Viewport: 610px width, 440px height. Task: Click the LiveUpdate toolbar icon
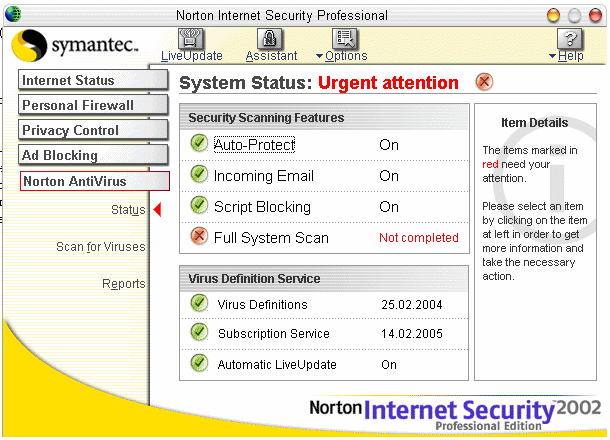(x=190, y=39)
